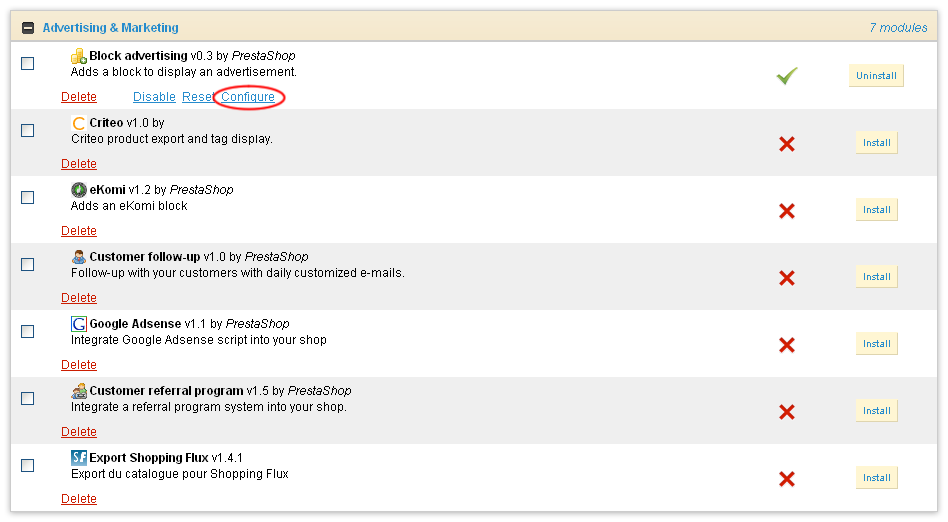Screen dimensions: 948x522
Task: Uninstall the Block advertising module
Action: (x=876, y=76)
